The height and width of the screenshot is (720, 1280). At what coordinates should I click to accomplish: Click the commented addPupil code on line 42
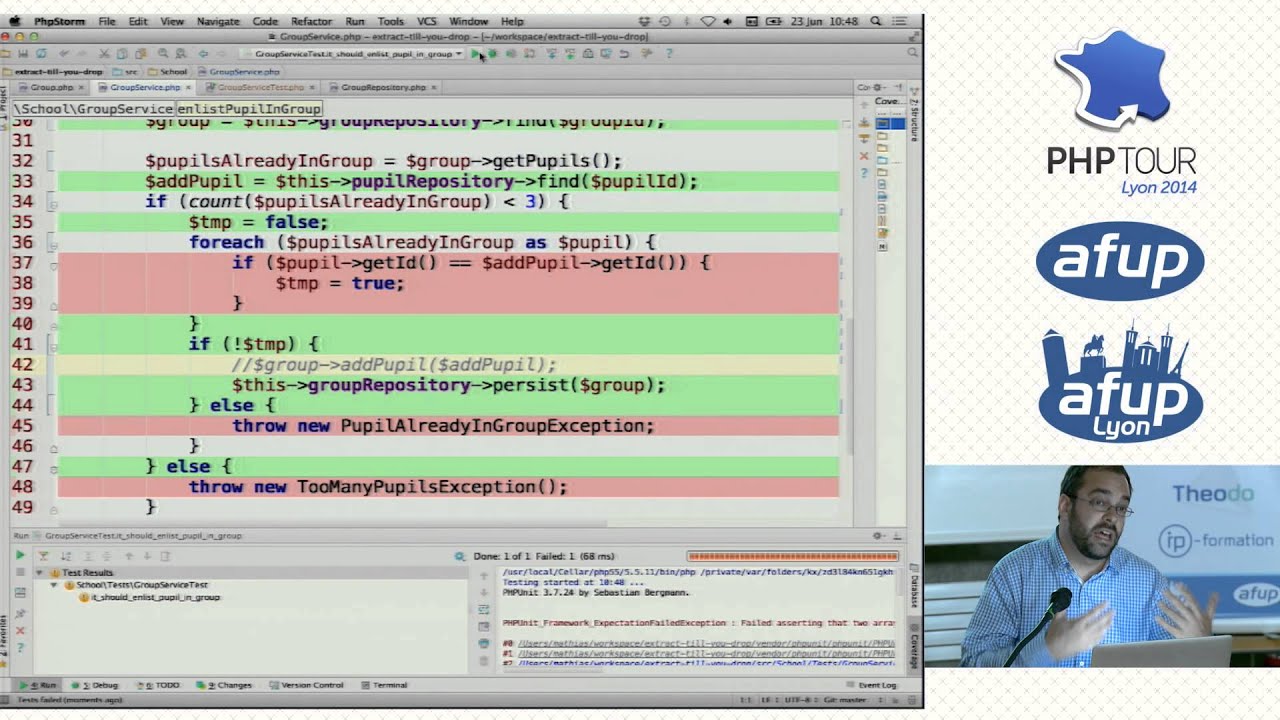click(393, 365)
